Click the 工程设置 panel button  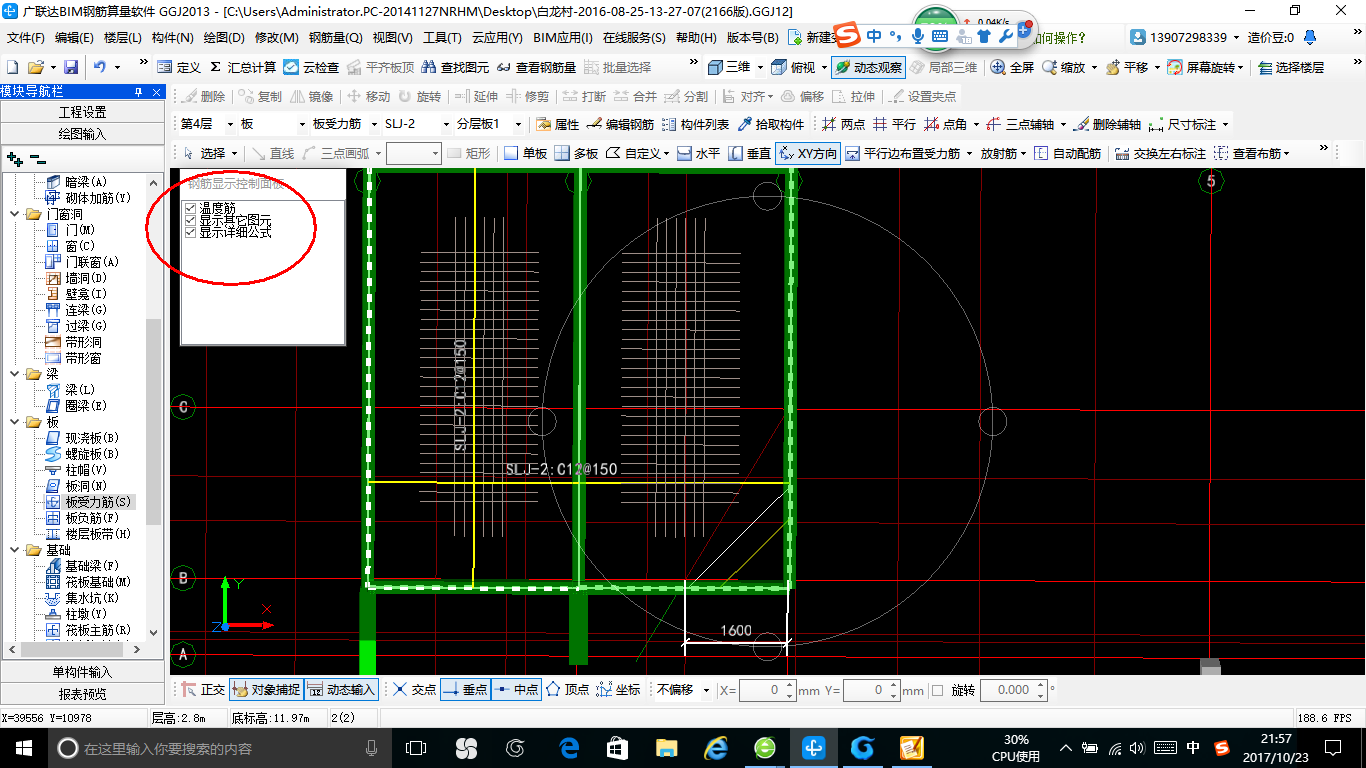pyautogui.click(x=82, y=112)
